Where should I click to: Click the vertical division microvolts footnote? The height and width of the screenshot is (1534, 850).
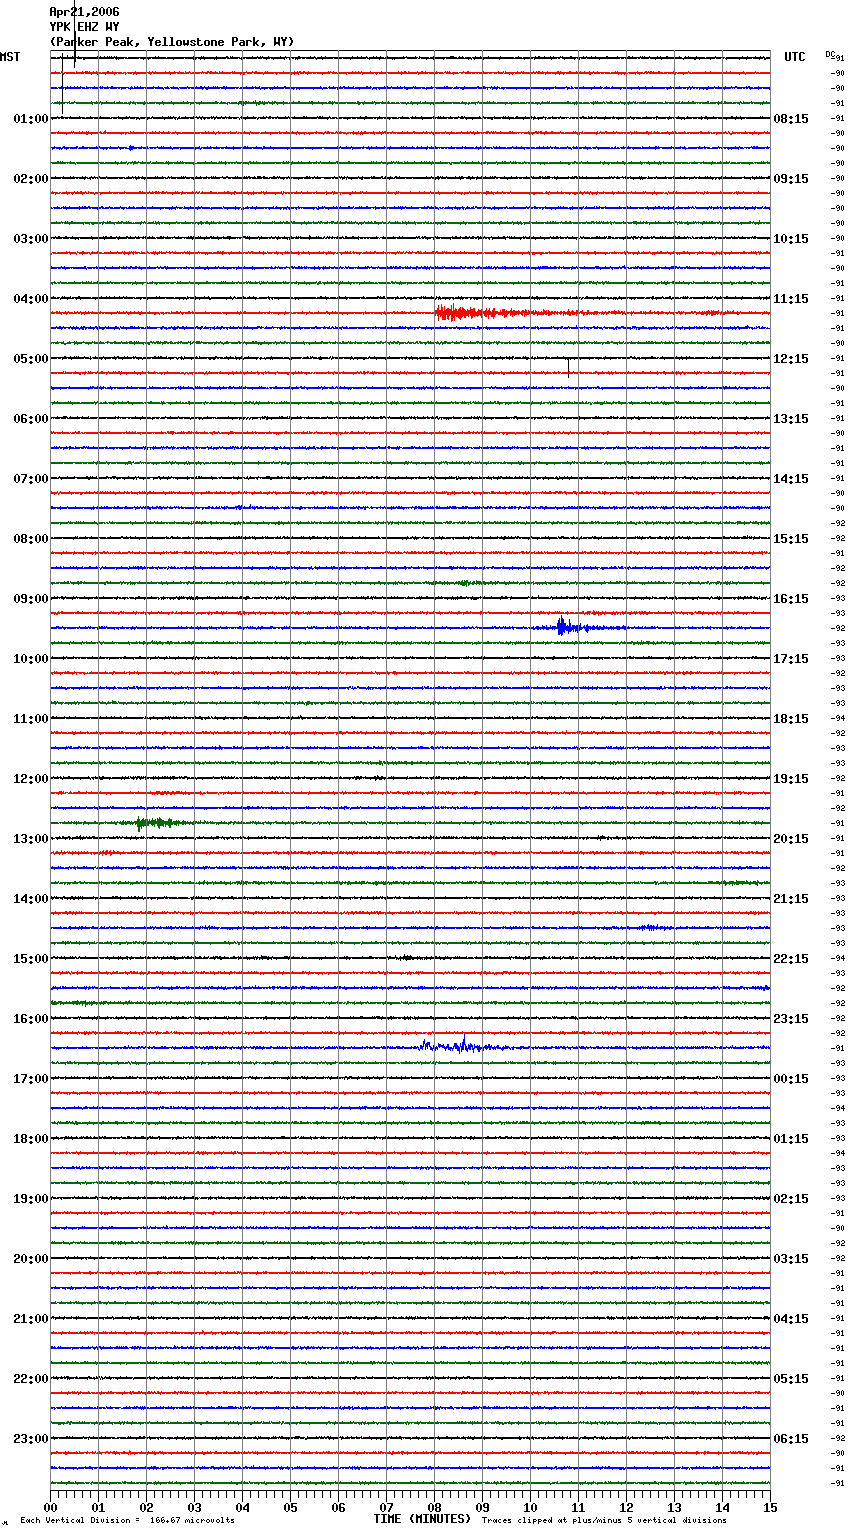[x=127, y=1520]
